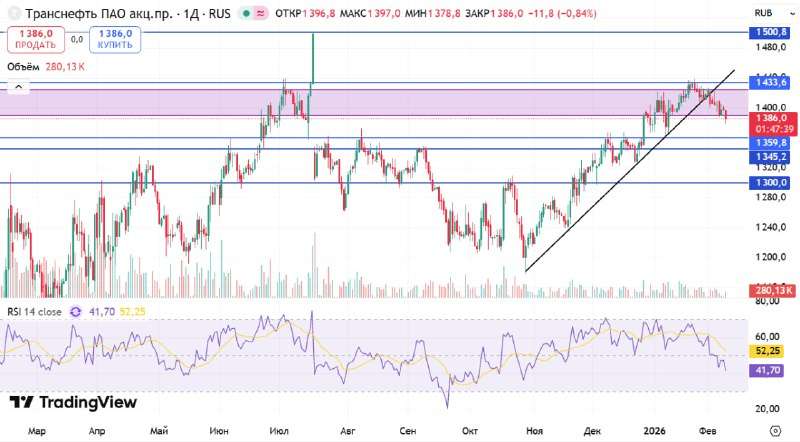Click the 1 480,0 price scale tick
The width and height of the screenshot is (800, 442).
770,47
